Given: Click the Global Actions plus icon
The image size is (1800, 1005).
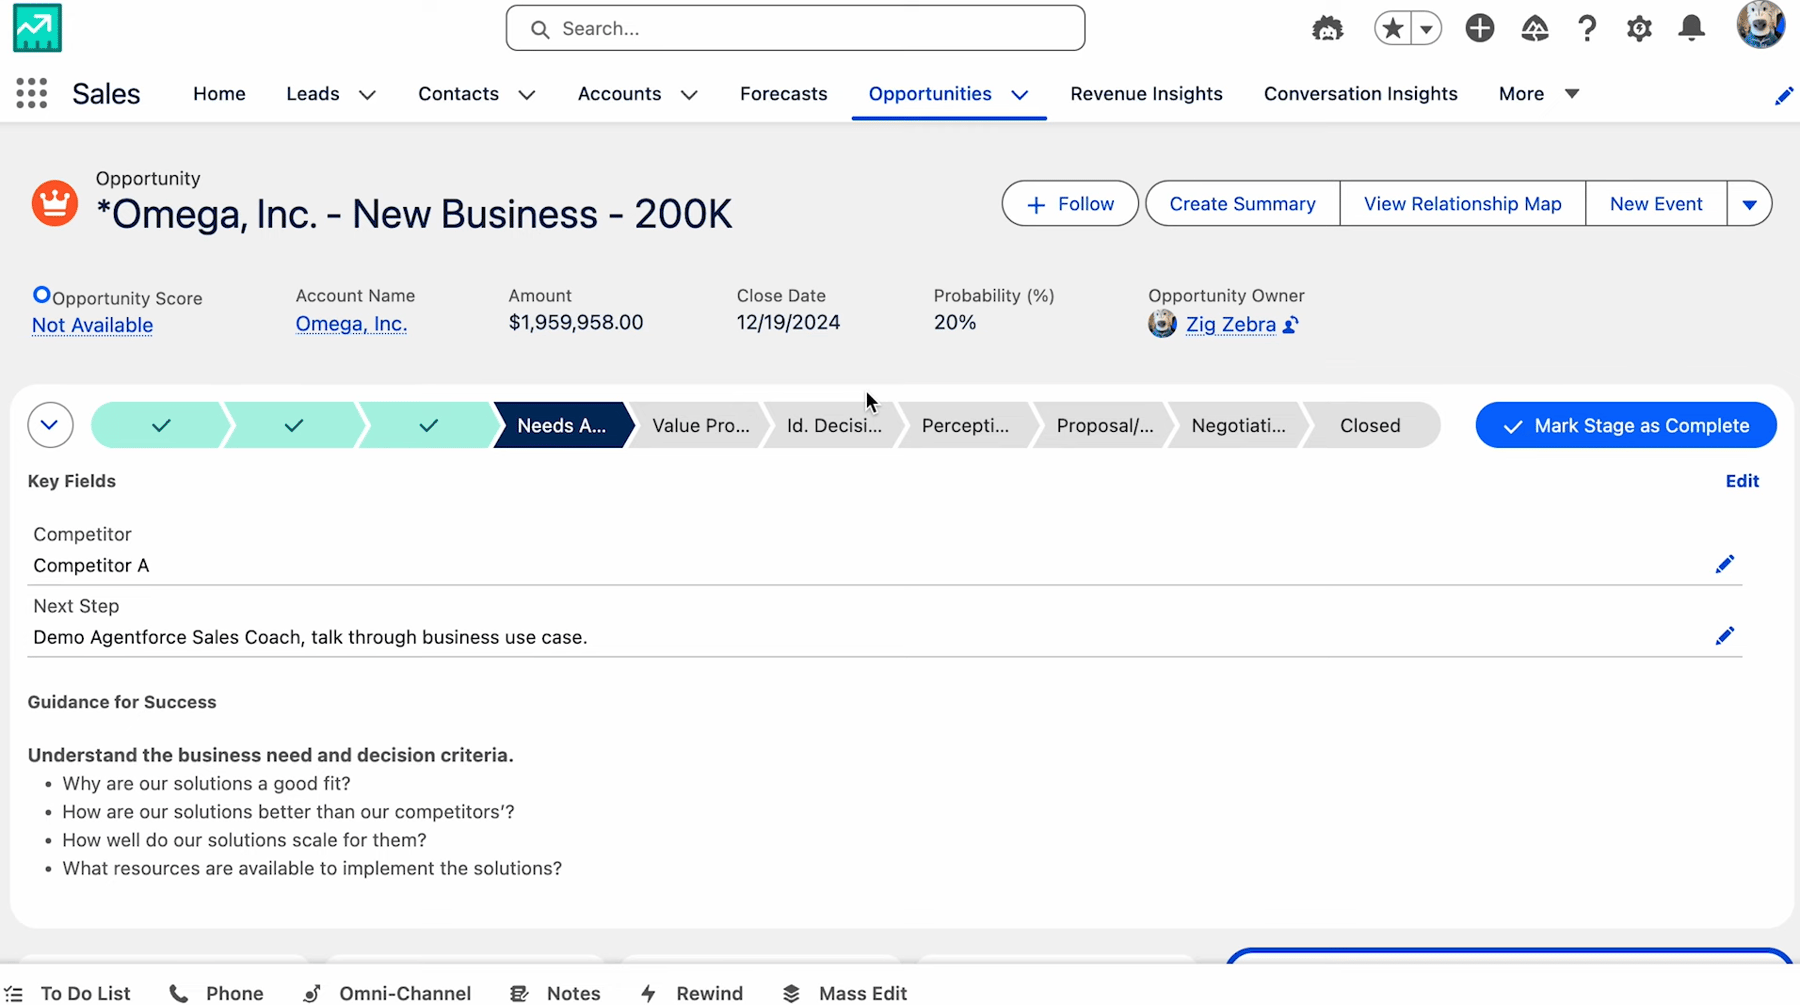Looking at the screenshot, I should coord(1480,28).
